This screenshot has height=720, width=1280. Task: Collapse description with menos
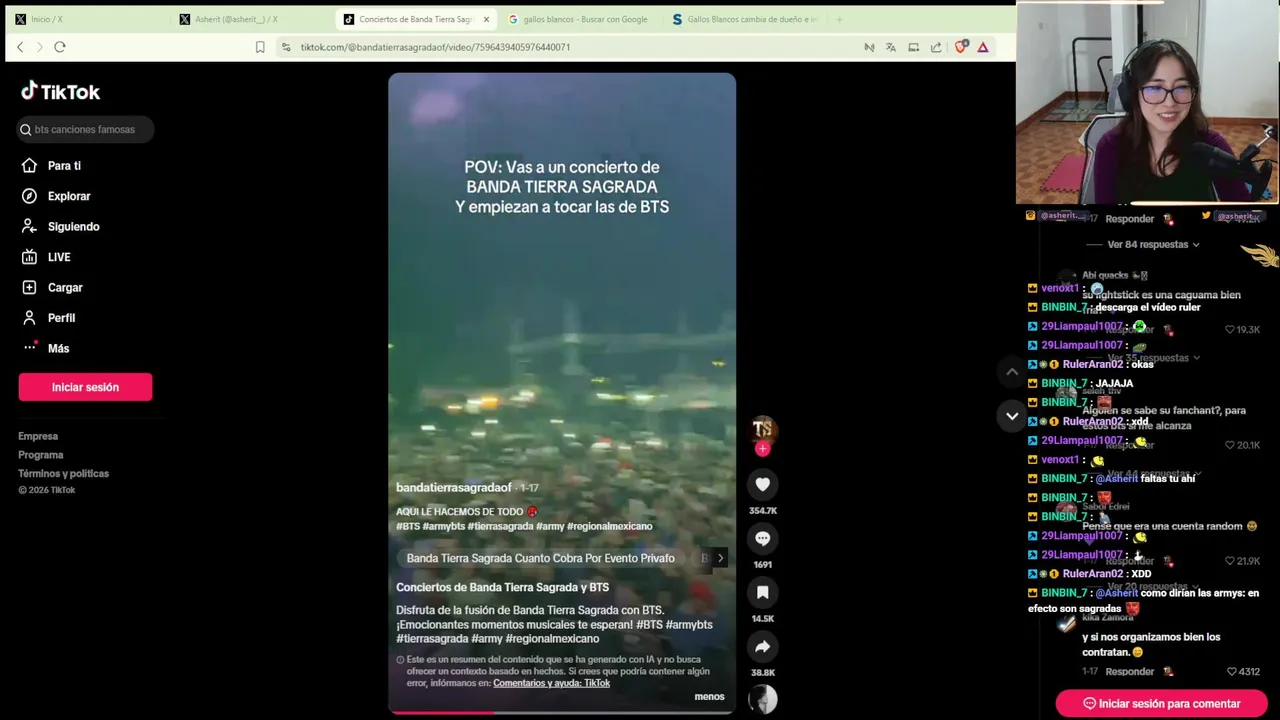[x=709, y=697]
